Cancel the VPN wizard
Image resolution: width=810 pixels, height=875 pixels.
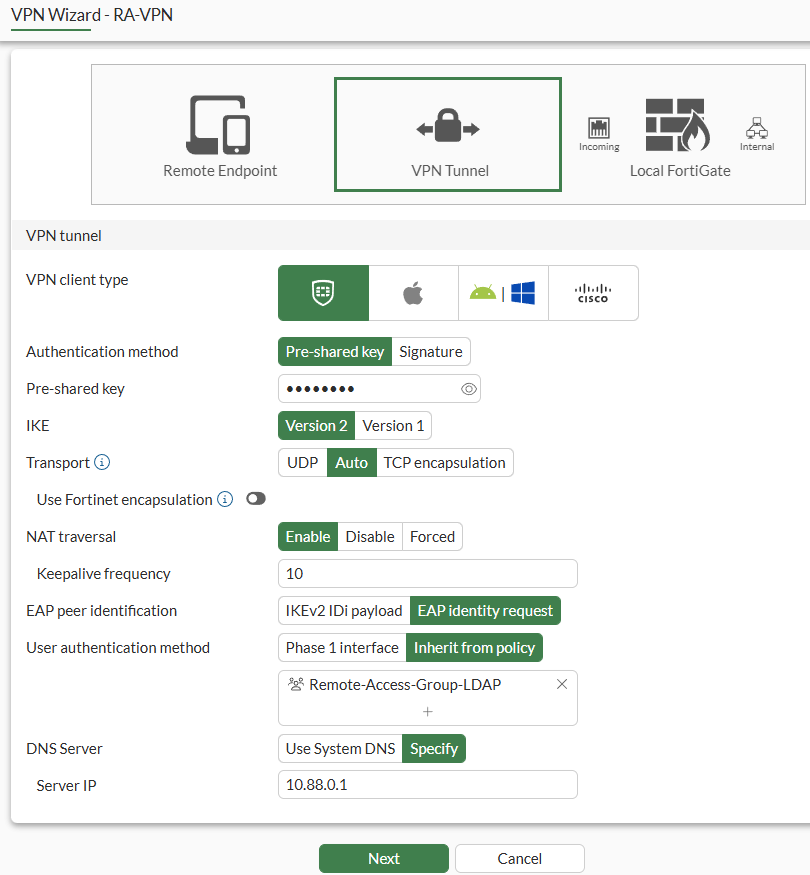point(519,858)
